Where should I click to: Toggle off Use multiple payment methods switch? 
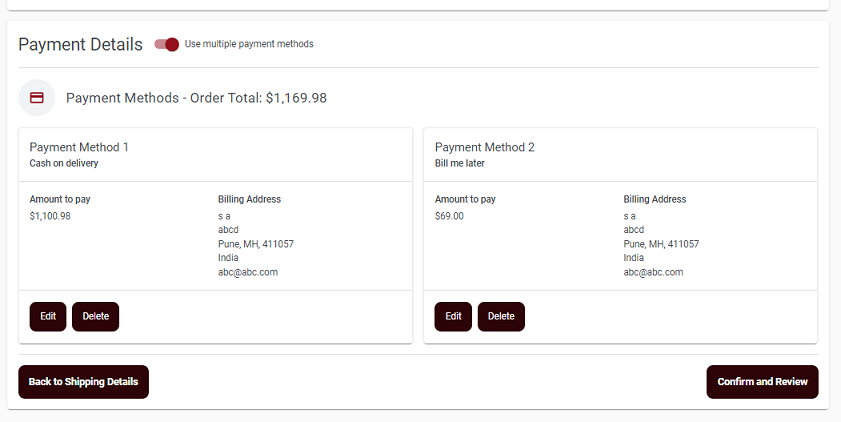(x=166, y=45)
